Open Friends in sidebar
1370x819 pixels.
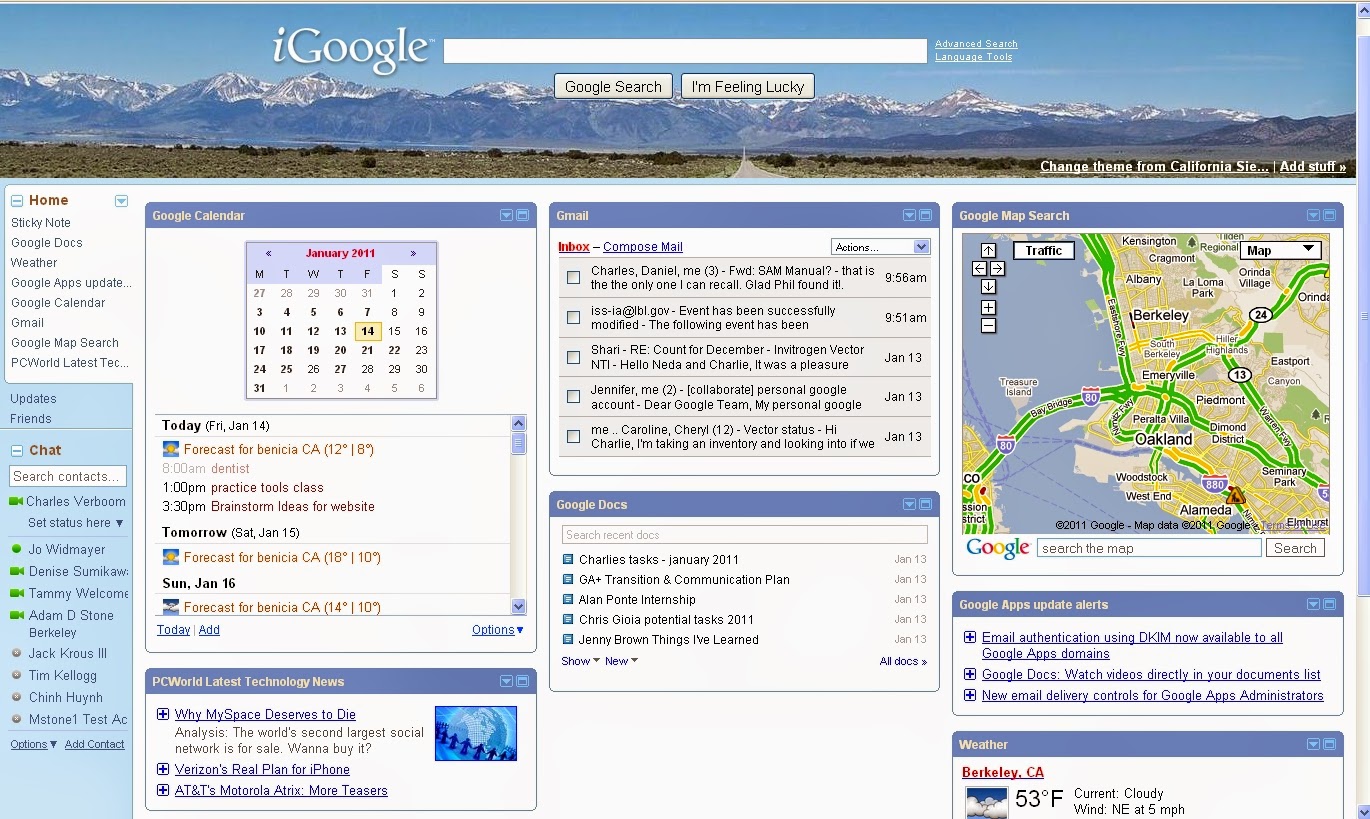31,419
